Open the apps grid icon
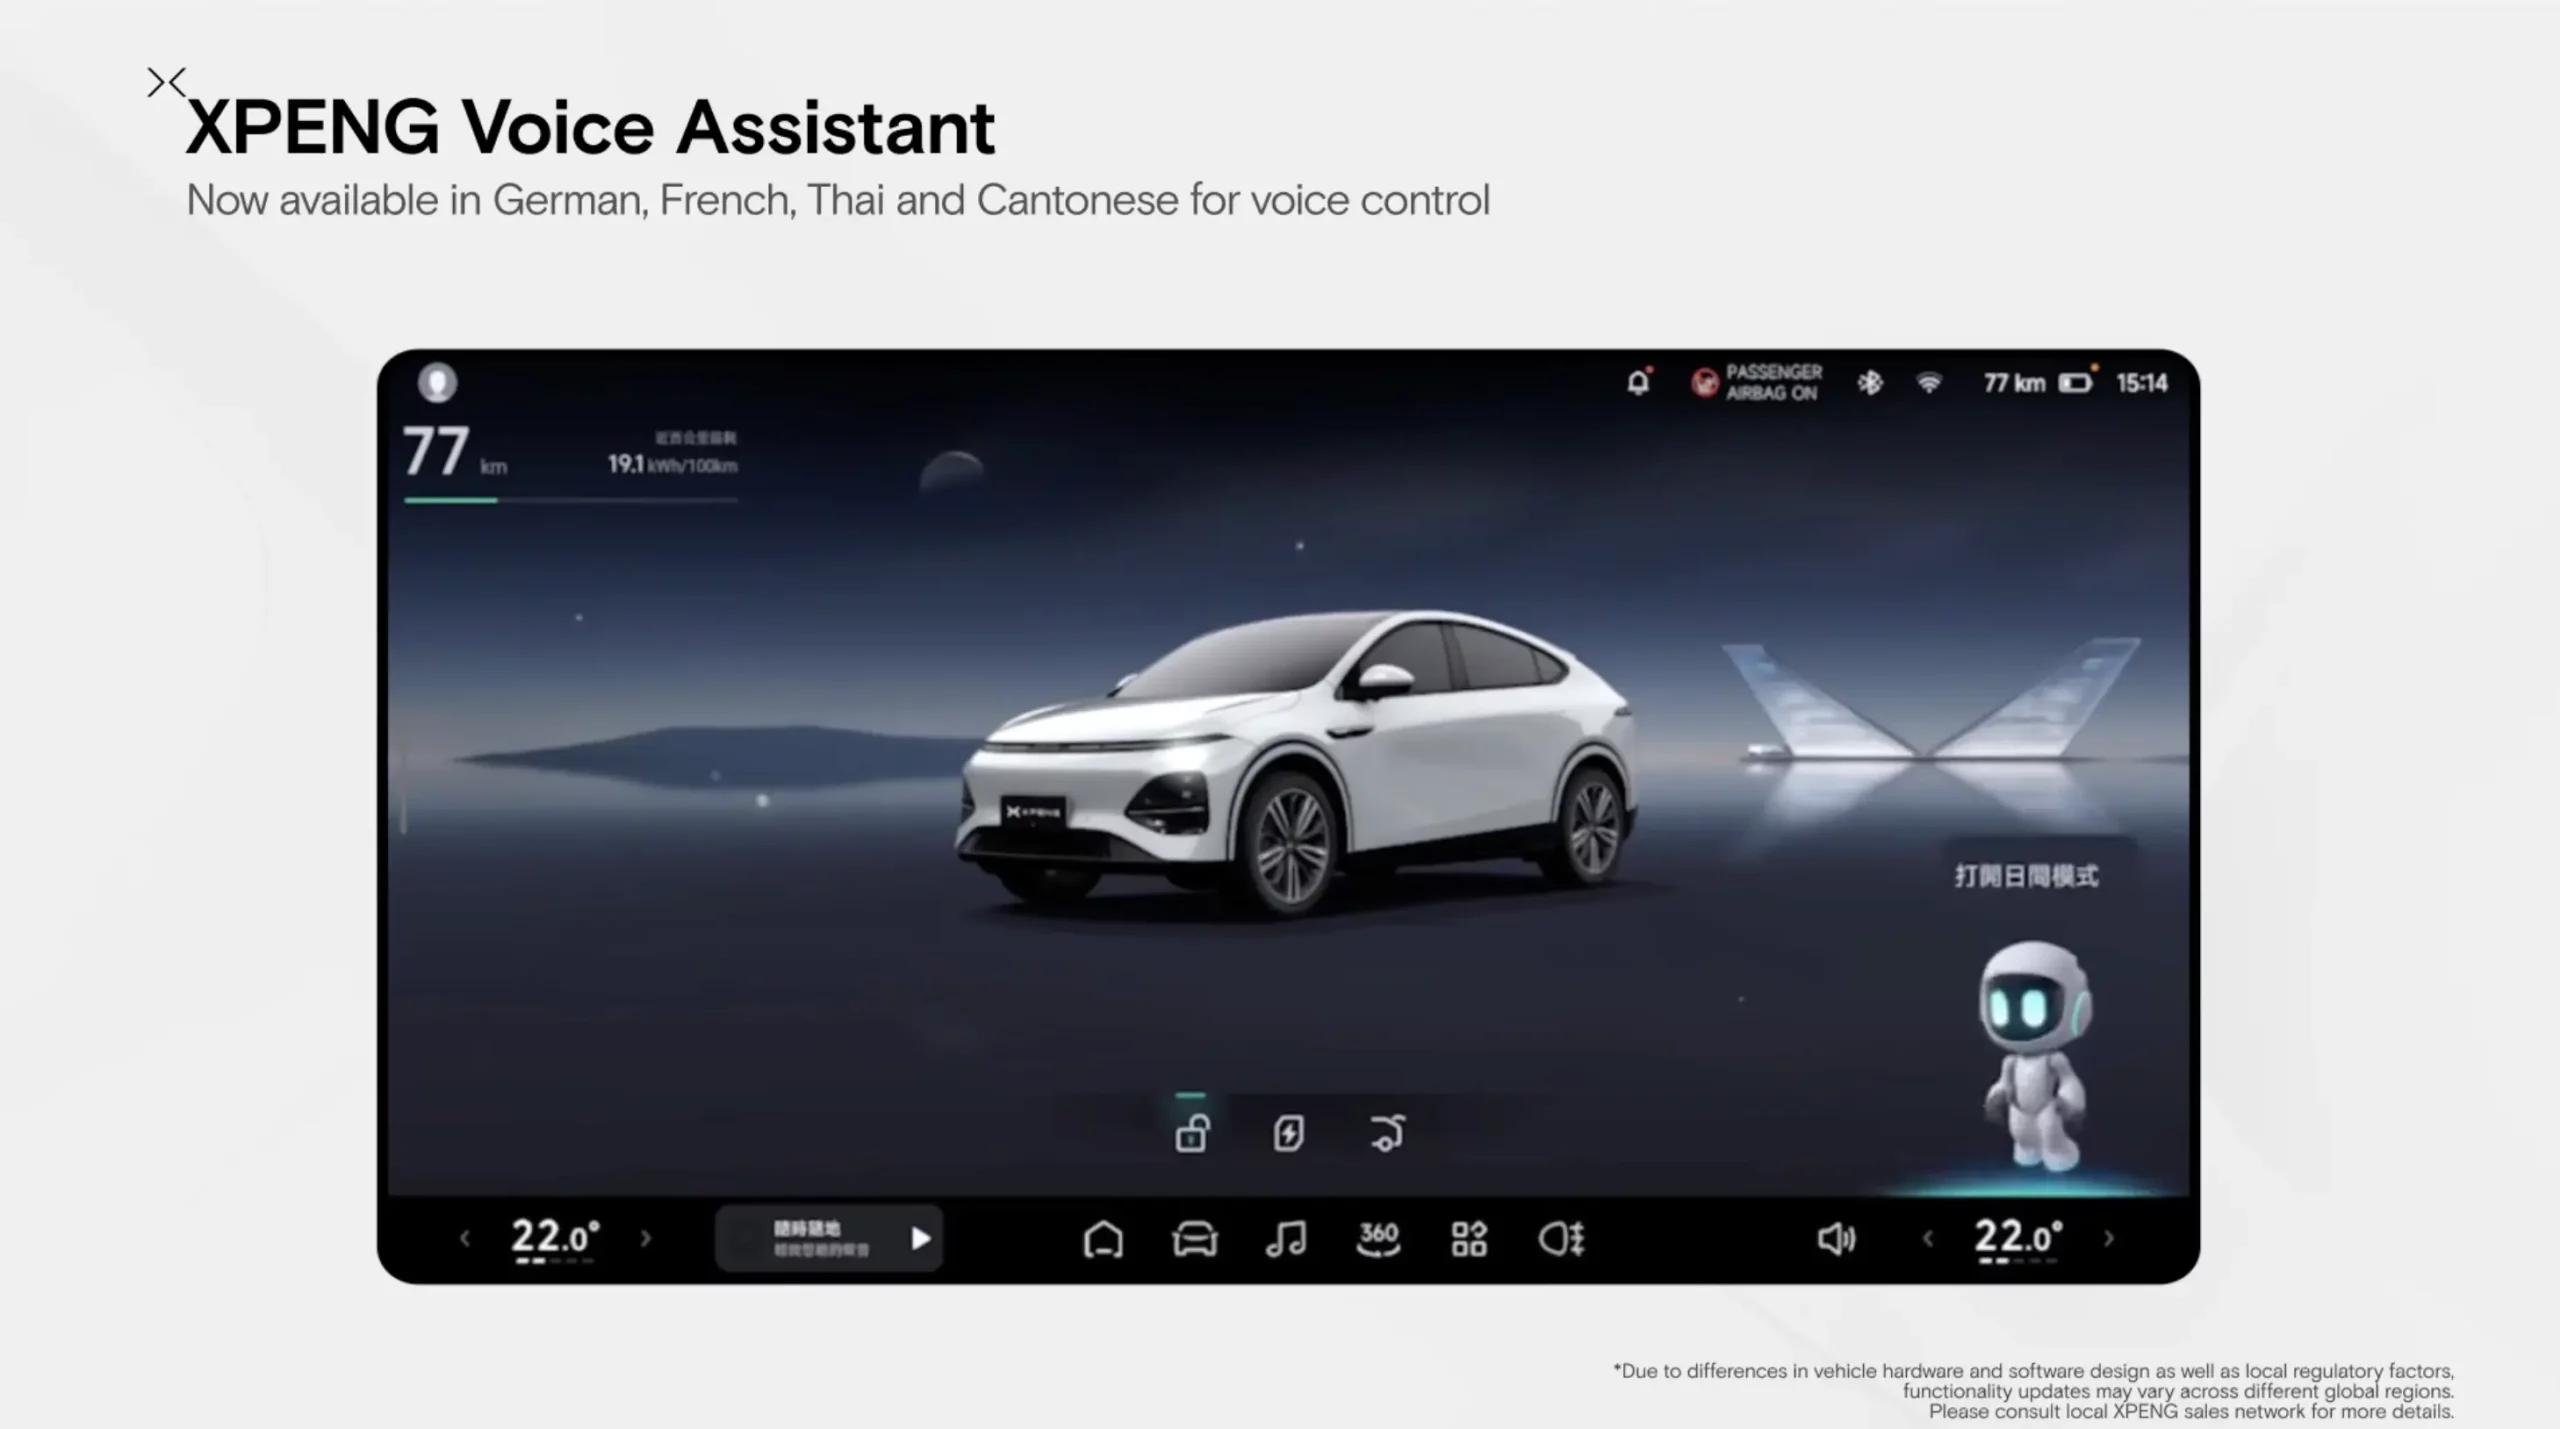This screenshot has width=2560, height=1429. pyautogui.click(x=1469, y=1239)
